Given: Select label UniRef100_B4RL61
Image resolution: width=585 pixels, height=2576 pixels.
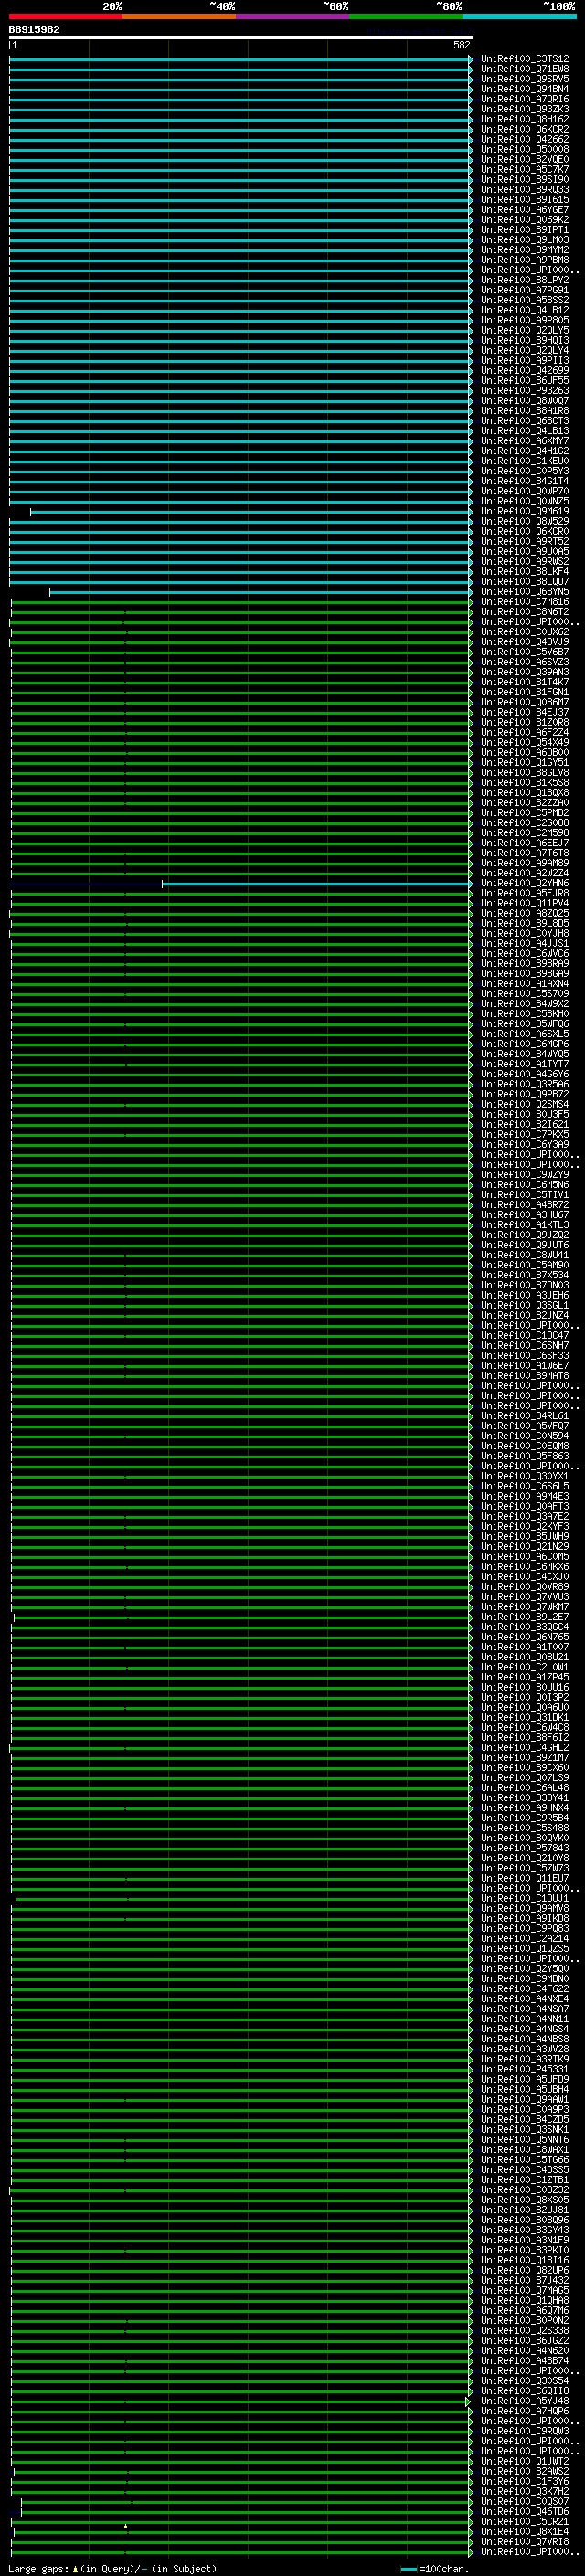Looking at the screenshot, I should (x=524, y=1416).
